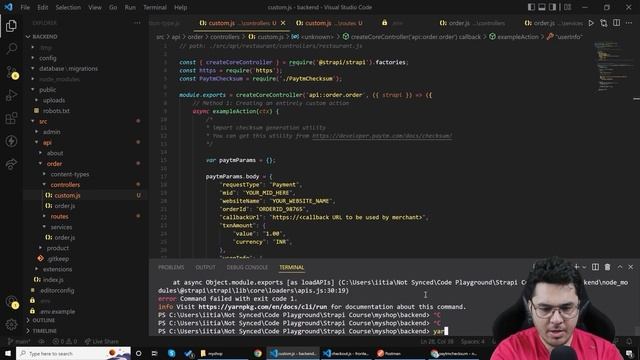This screenshot has height=360, width=640.
Task: Open the Terminal menu
Action: pyautogui.click(x=155, y=7)
